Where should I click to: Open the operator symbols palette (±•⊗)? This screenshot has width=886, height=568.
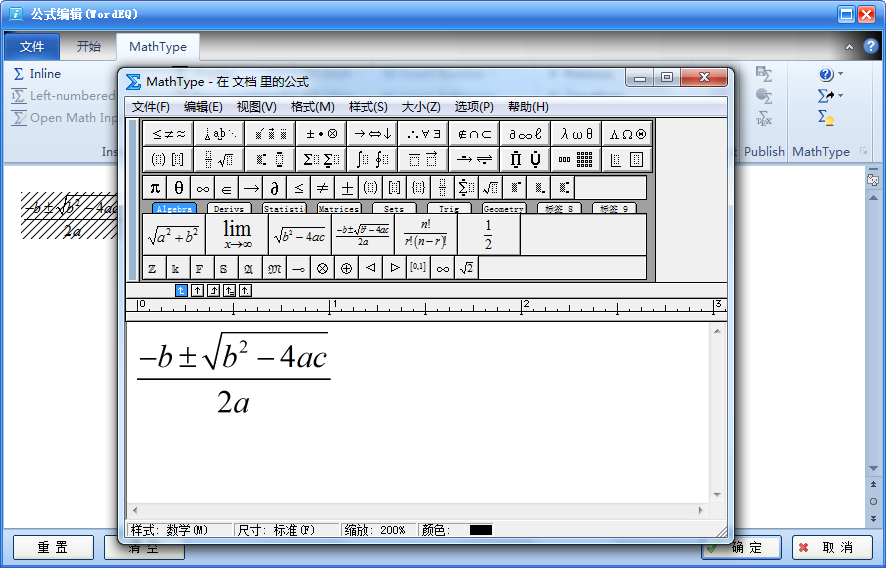point(321,134)
